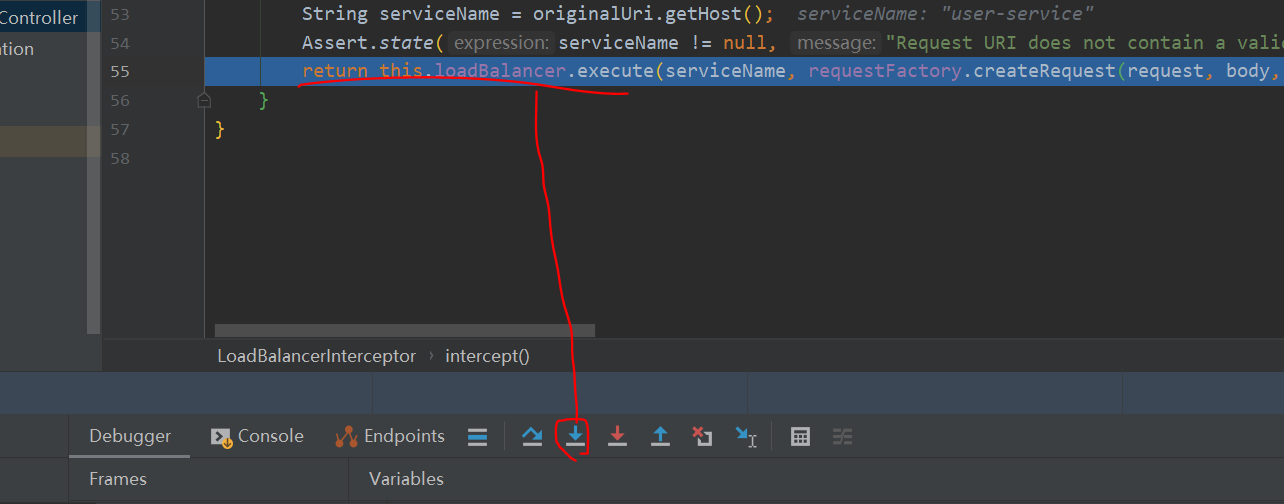This screenshot has width=1284, height=504.
Task: Open the Endpoints tab
Action: (x=390, y=436)
